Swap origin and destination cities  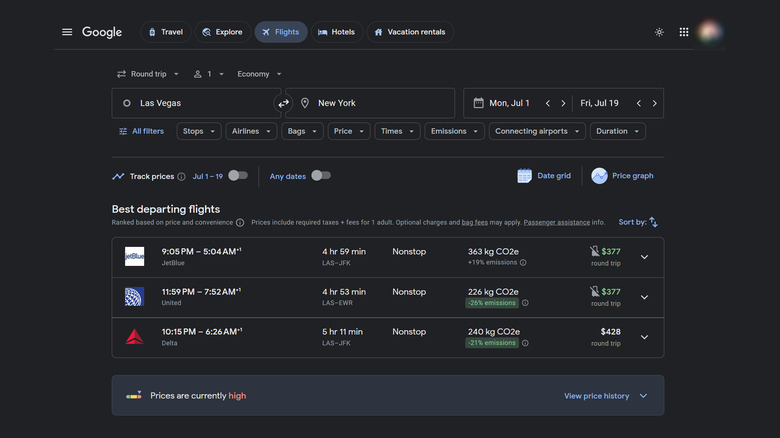283,103
